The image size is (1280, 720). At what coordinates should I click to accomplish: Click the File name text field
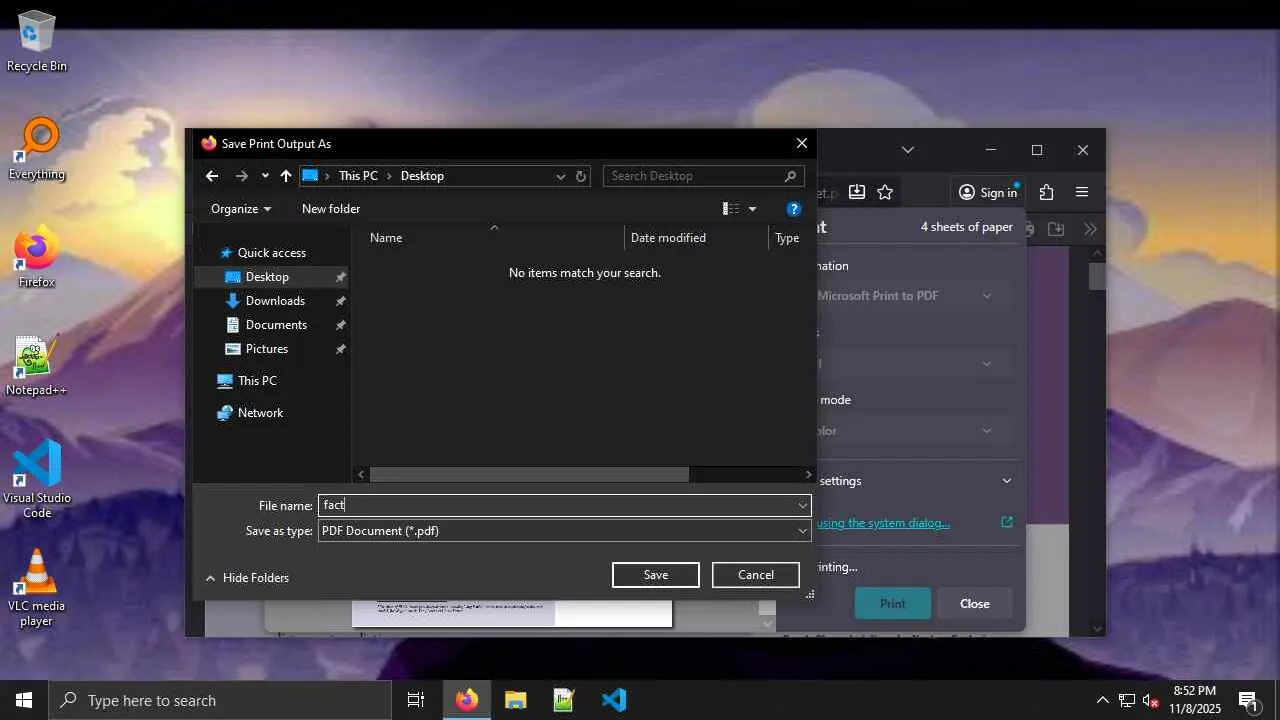556,506
